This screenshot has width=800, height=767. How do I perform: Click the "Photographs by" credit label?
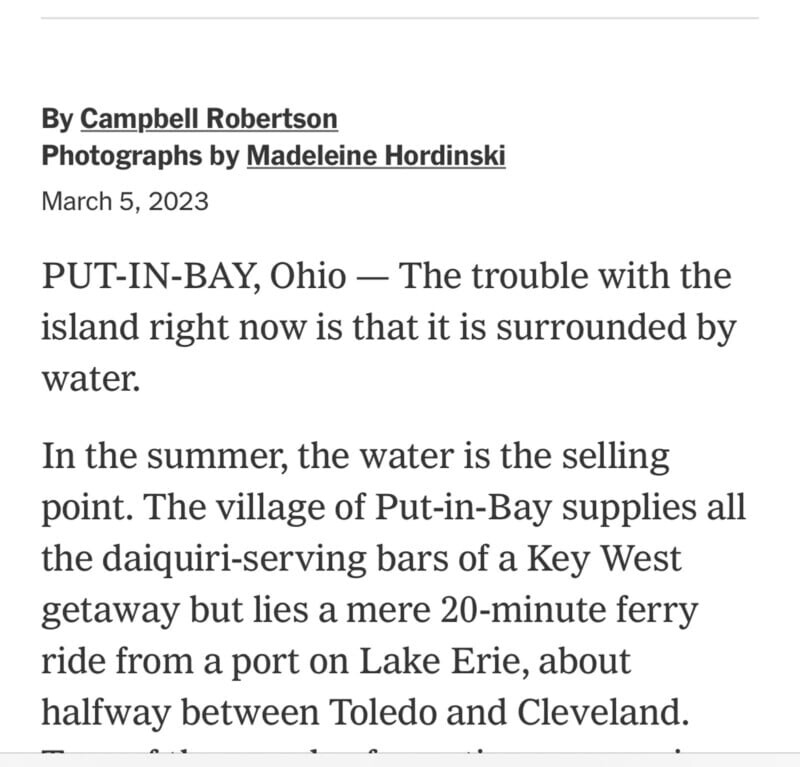point(141,156)
